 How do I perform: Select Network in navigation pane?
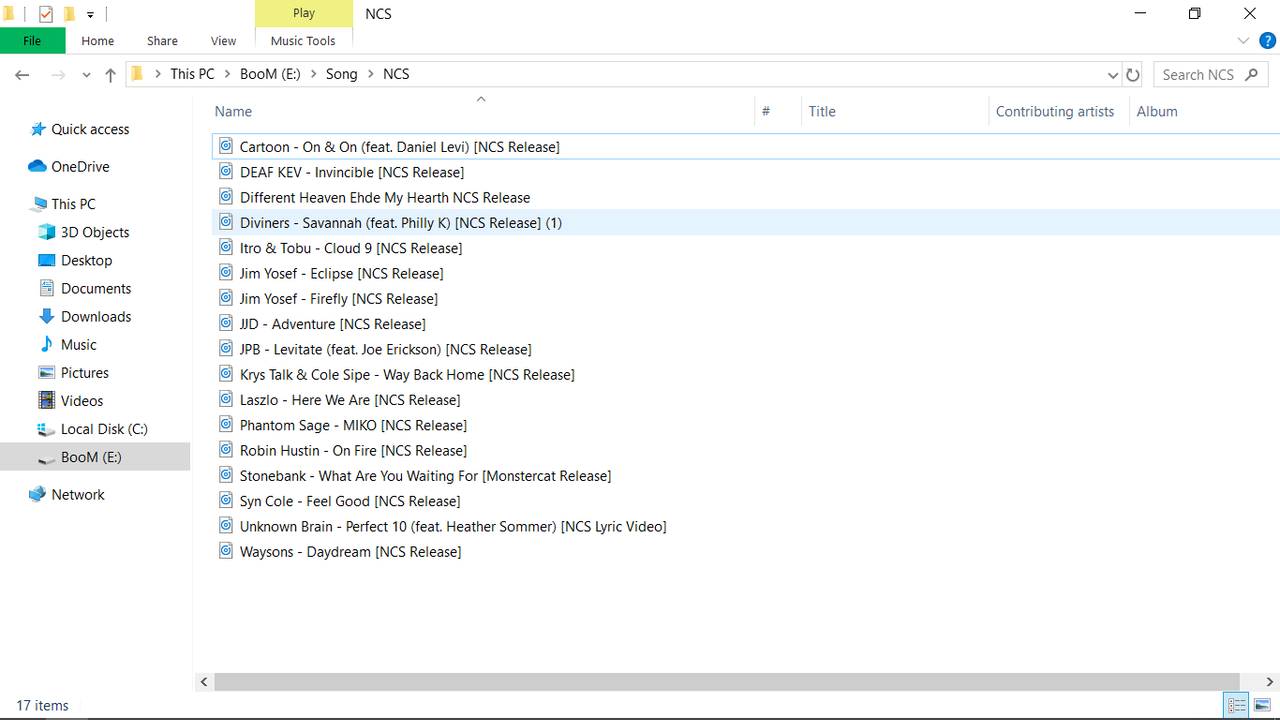67,495
